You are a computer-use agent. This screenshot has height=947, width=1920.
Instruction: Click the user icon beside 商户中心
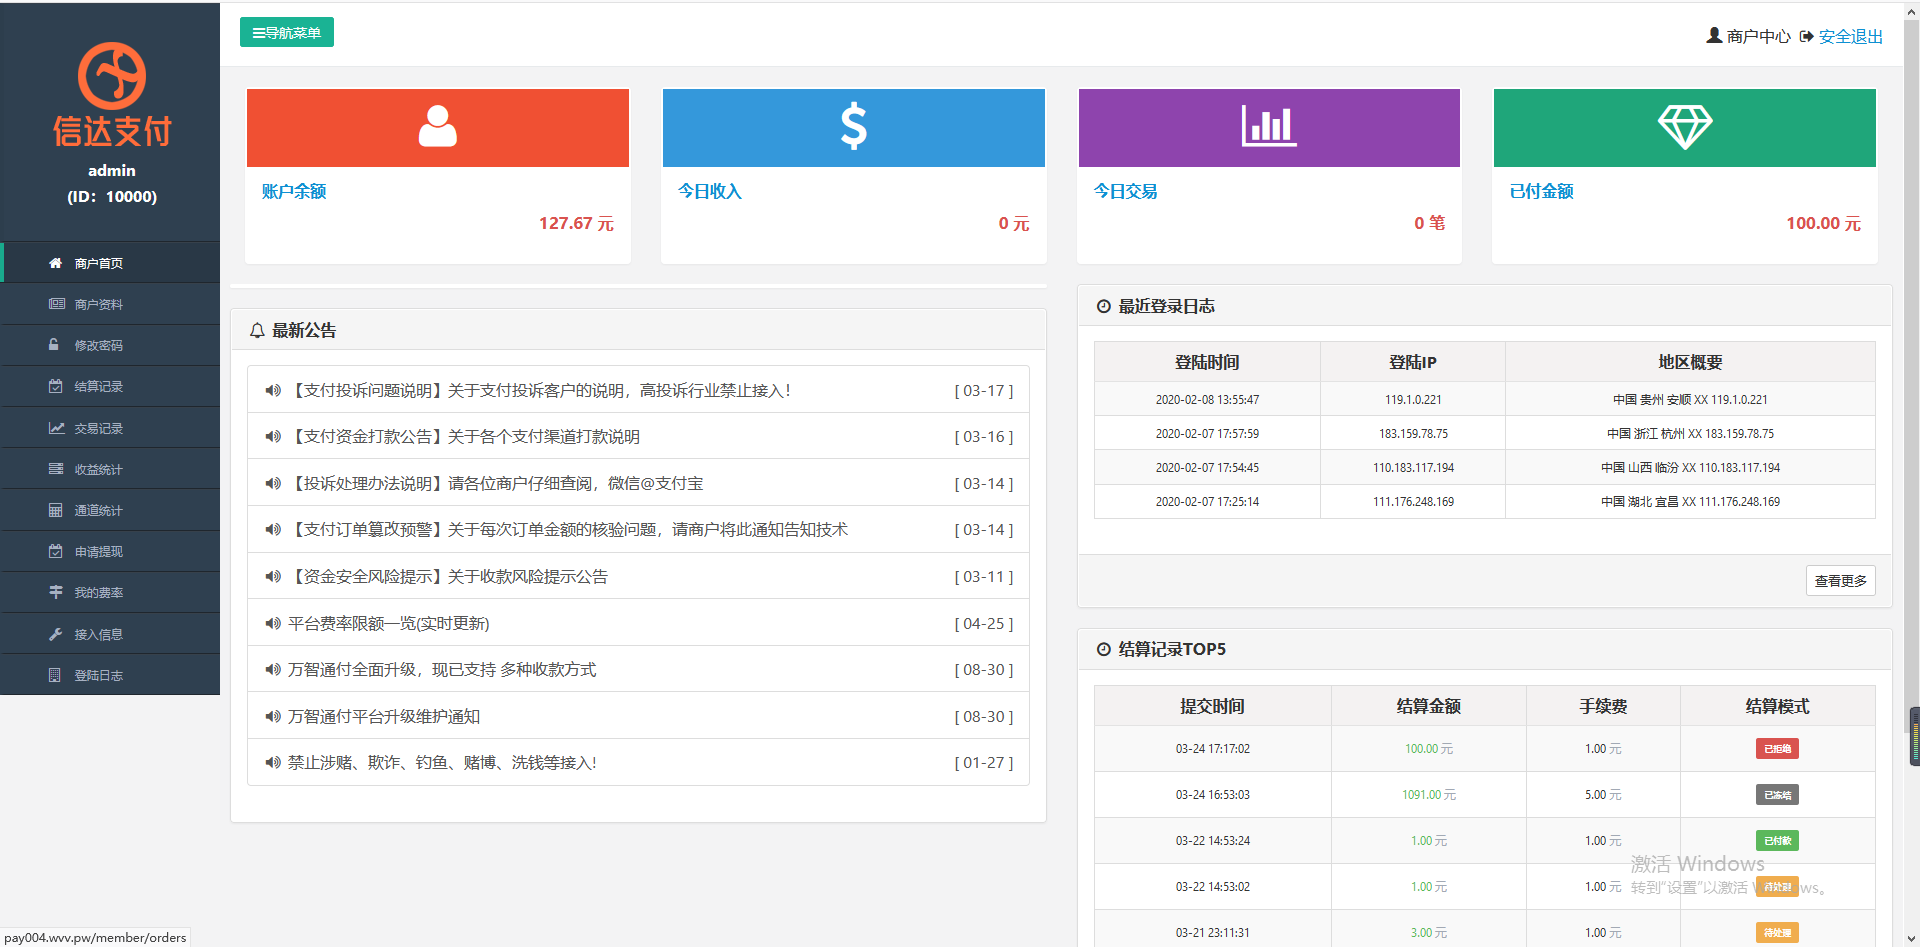pyautogui.click(x=1714, y=35)
